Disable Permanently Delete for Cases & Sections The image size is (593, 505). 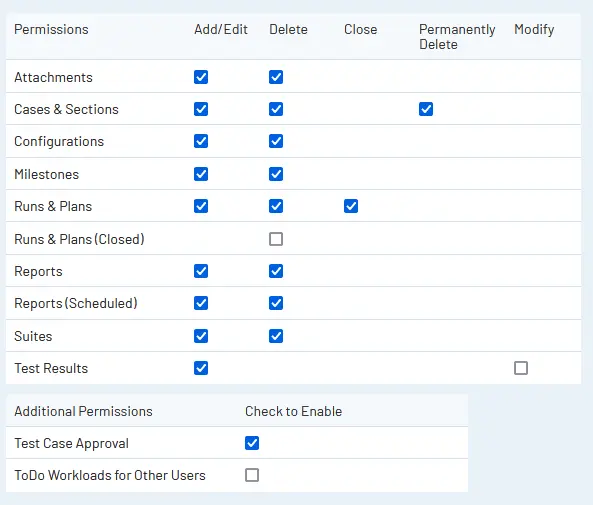point(426,109)
